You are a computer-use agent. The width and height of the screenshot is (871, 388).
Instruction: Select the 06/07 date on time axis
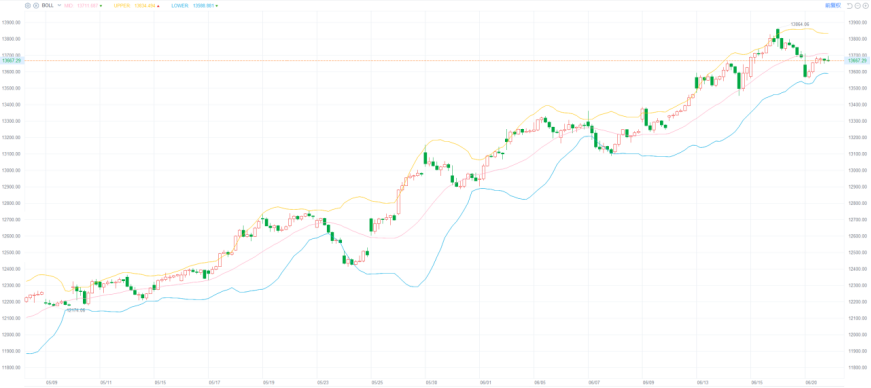coord(594,382)
